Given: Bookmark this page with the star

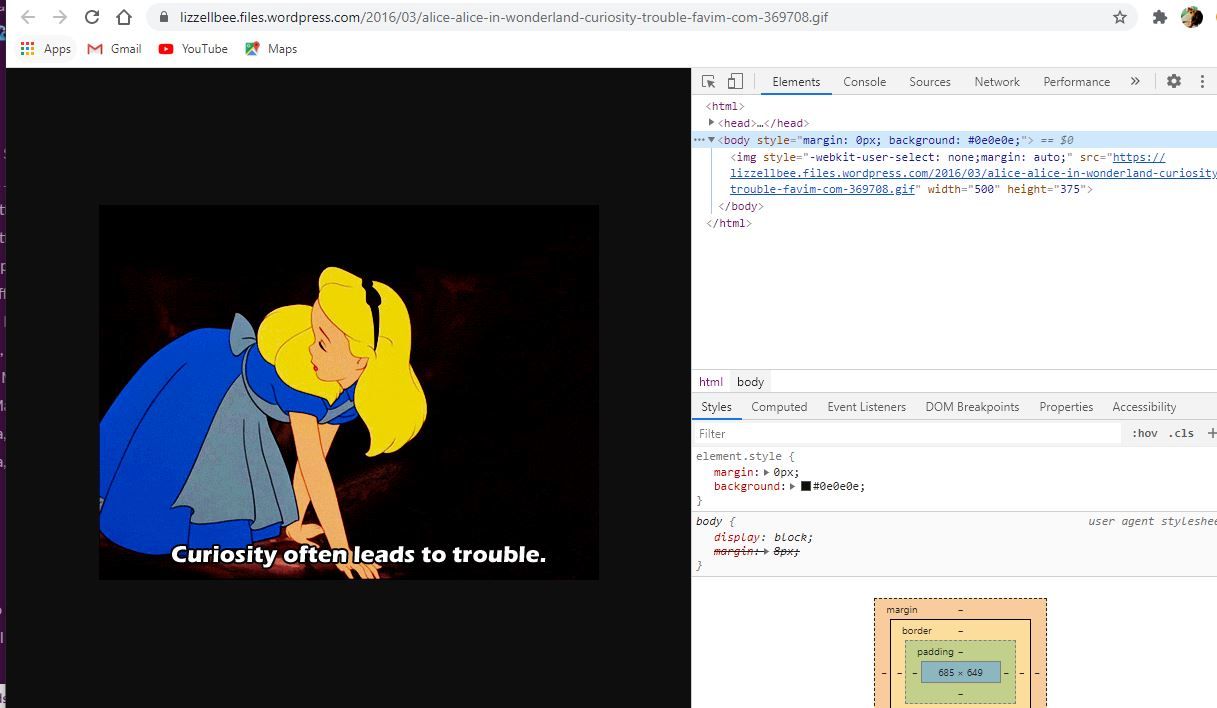Looking at the screenshot, I should tap(1120, 17).
